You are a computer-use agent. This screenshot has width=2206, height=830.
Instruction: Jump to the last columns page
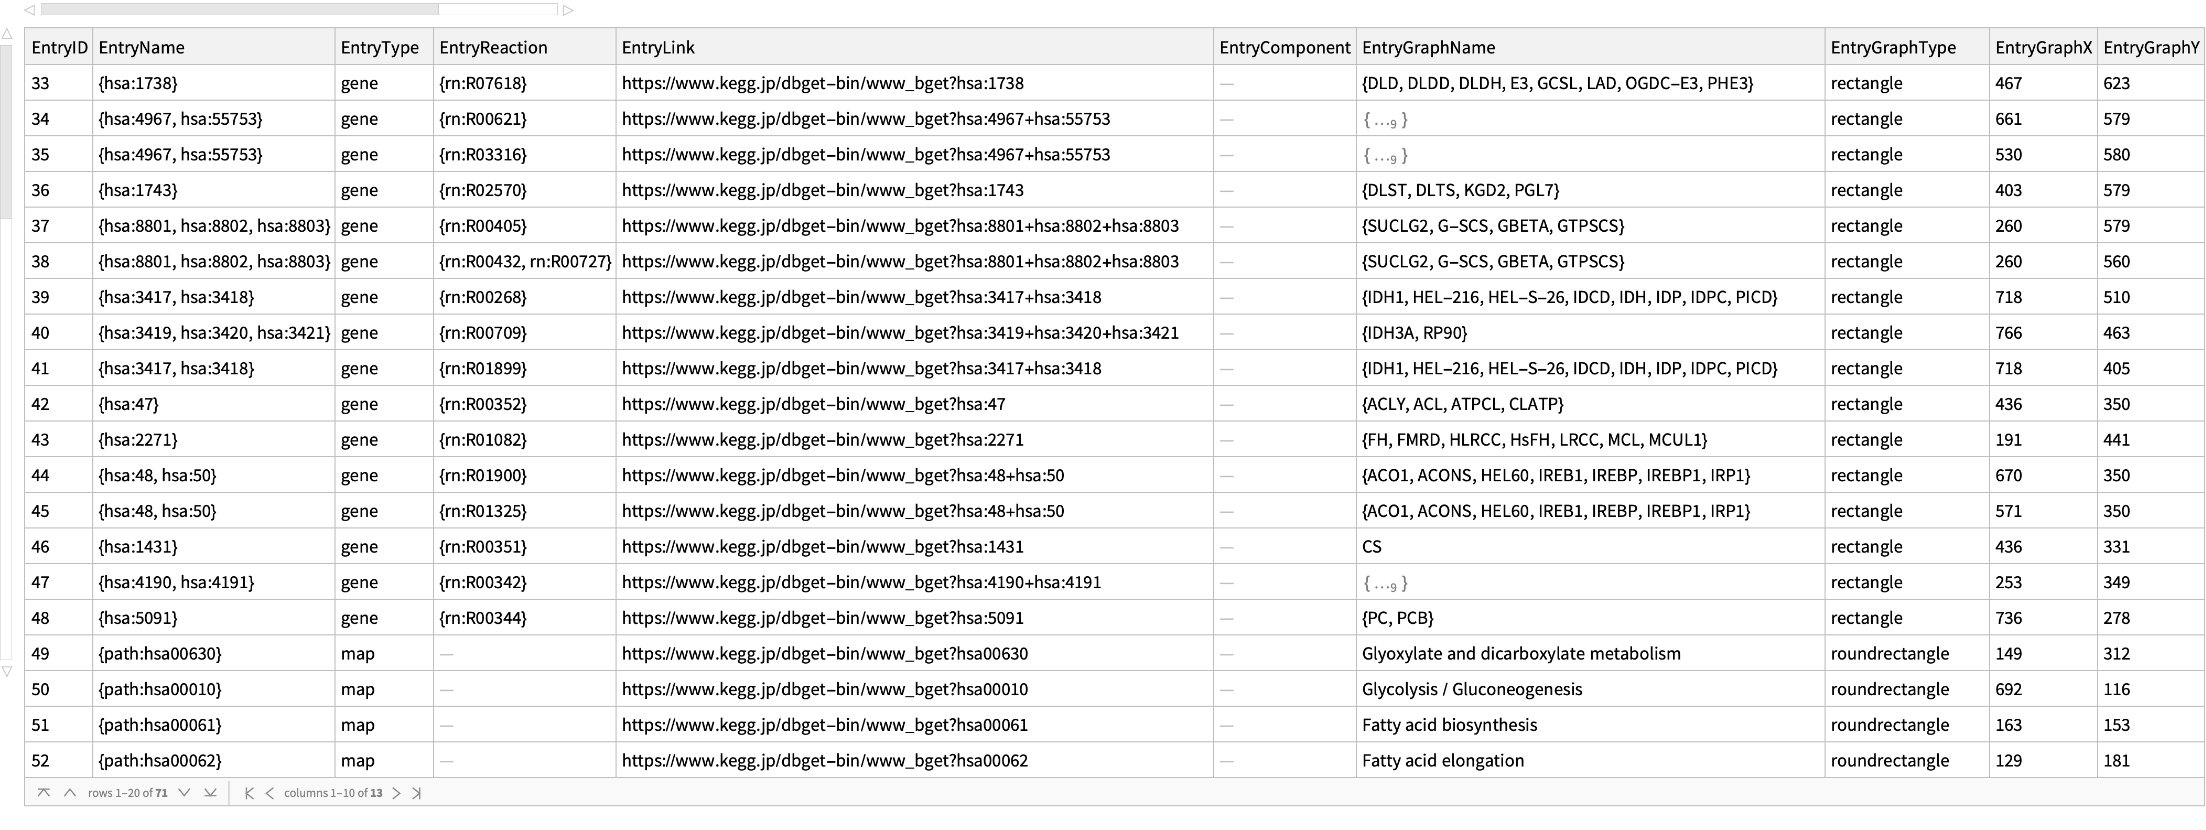pyautogui.click(x=417, y=793)
